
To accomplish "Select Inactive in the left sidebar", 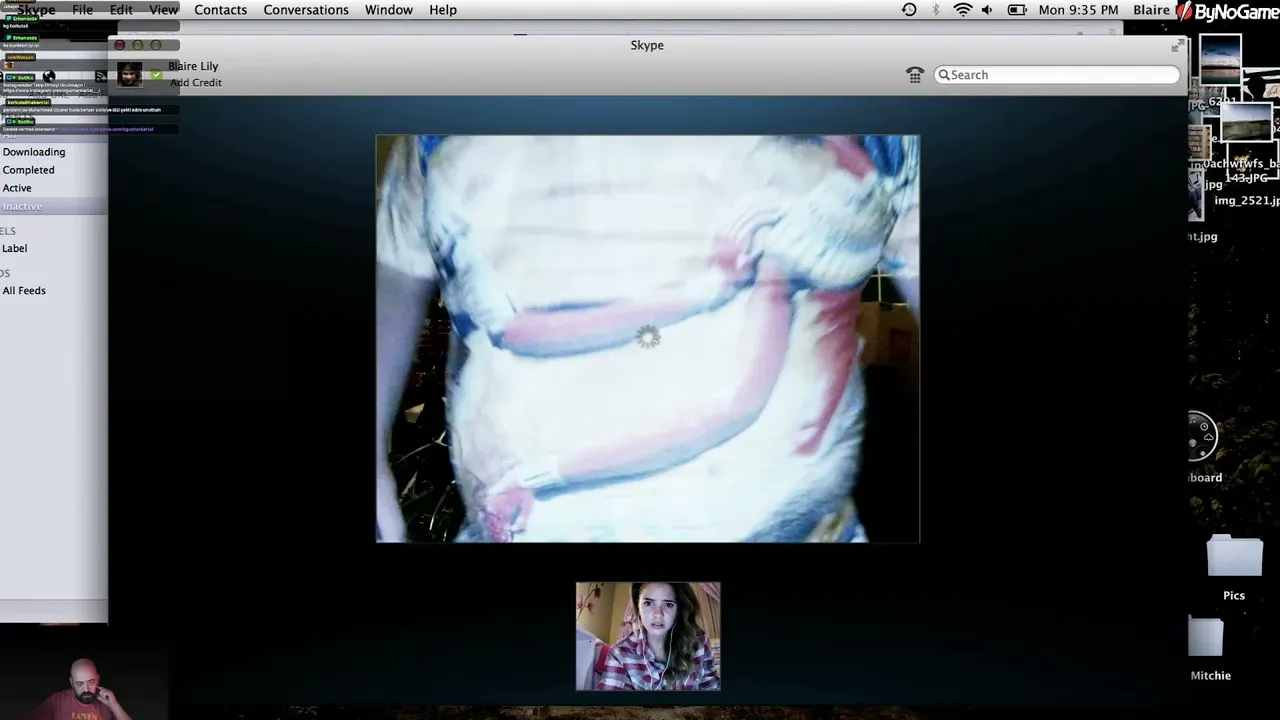I will (x=22, y=206).
